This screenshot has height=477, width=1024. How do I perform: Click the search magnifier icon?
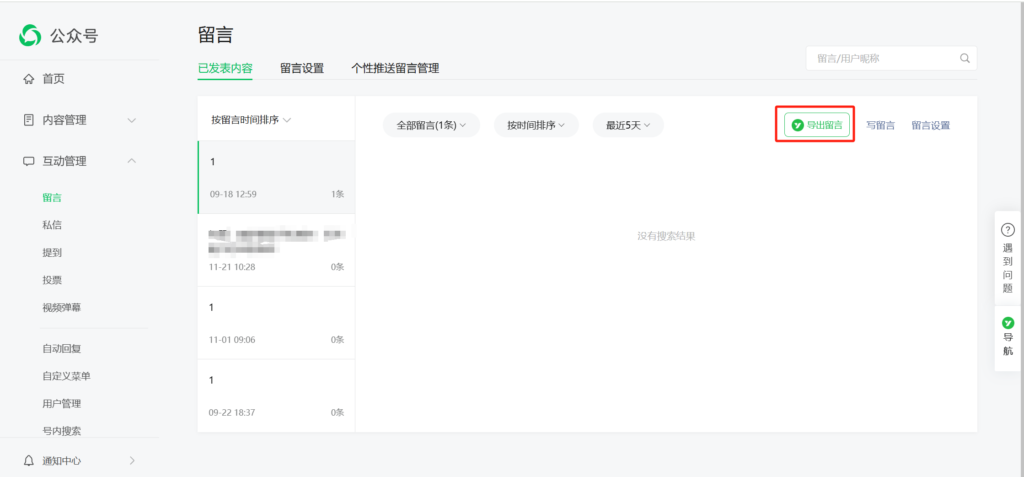coord(964,59)
